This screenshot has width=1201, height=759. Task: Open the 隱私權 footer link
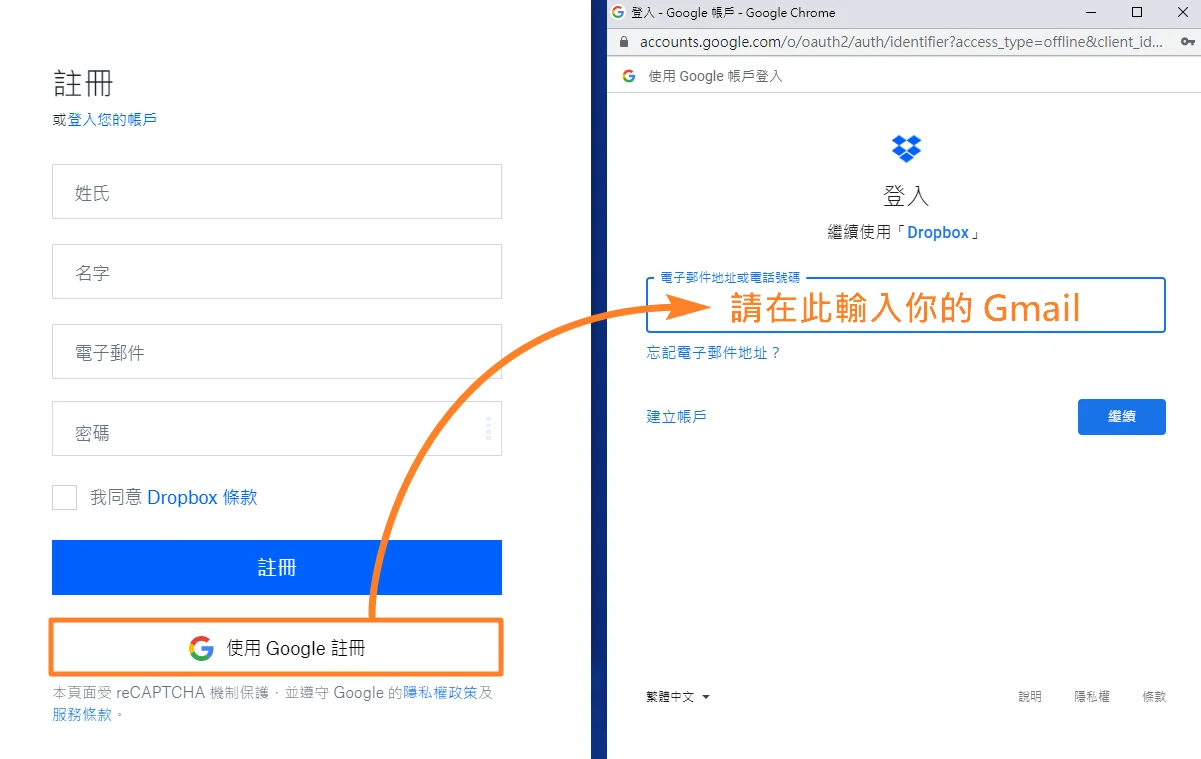[x=1092, y=697]
